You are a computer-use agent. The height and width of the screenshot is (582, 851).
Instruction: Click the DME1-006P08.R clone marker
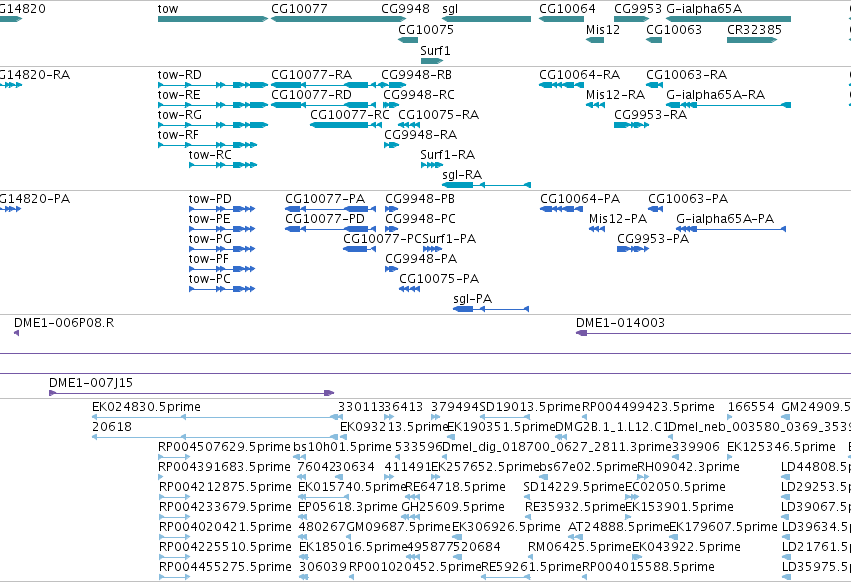click(16, 333)
